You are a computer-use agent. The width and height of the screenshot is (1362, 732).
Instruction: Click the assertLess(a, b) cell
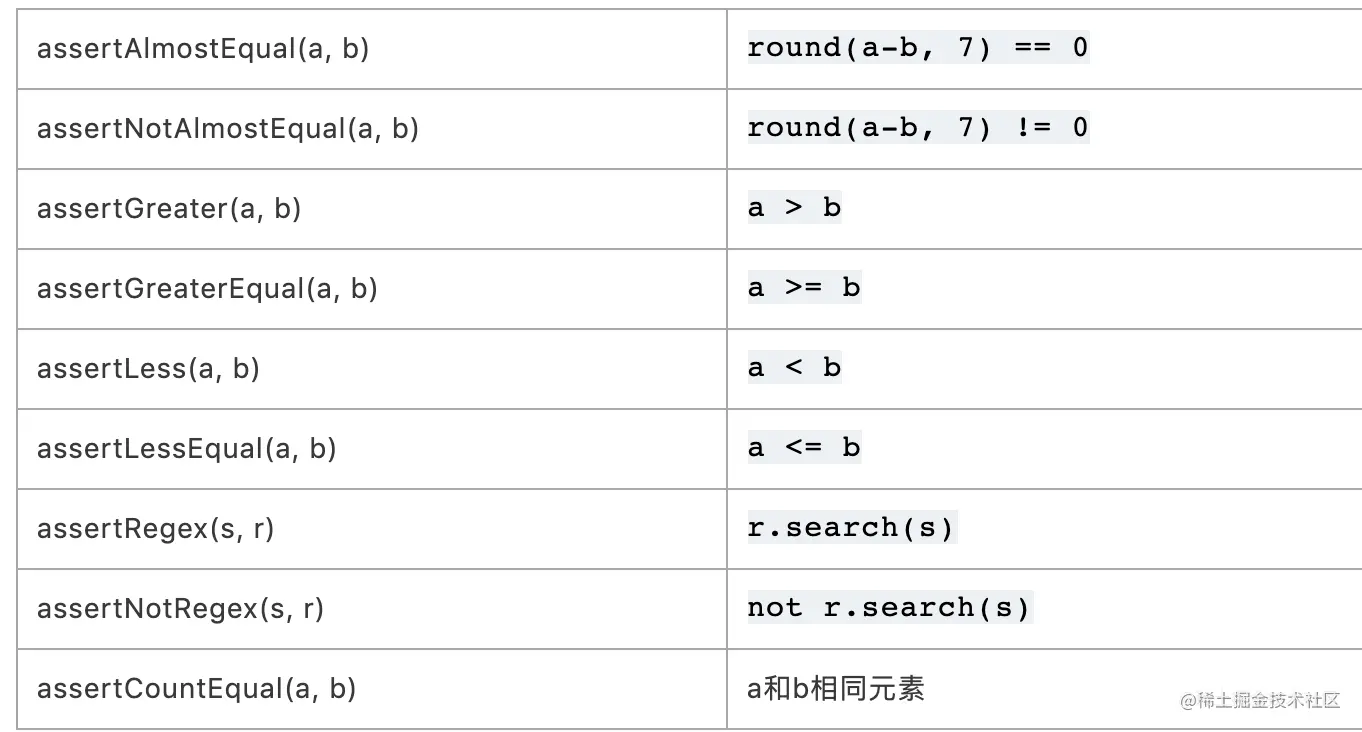coord(148,368)
